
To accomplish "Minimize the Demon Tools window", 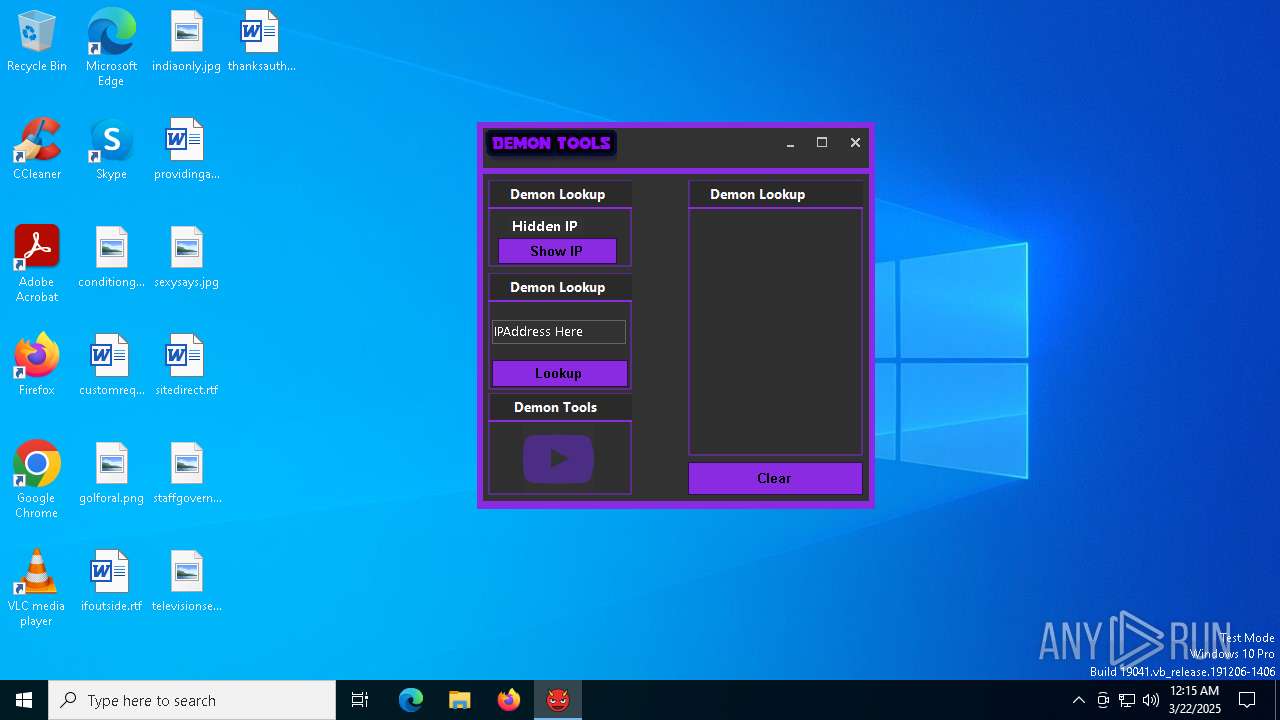I will (x=790, y=143).
